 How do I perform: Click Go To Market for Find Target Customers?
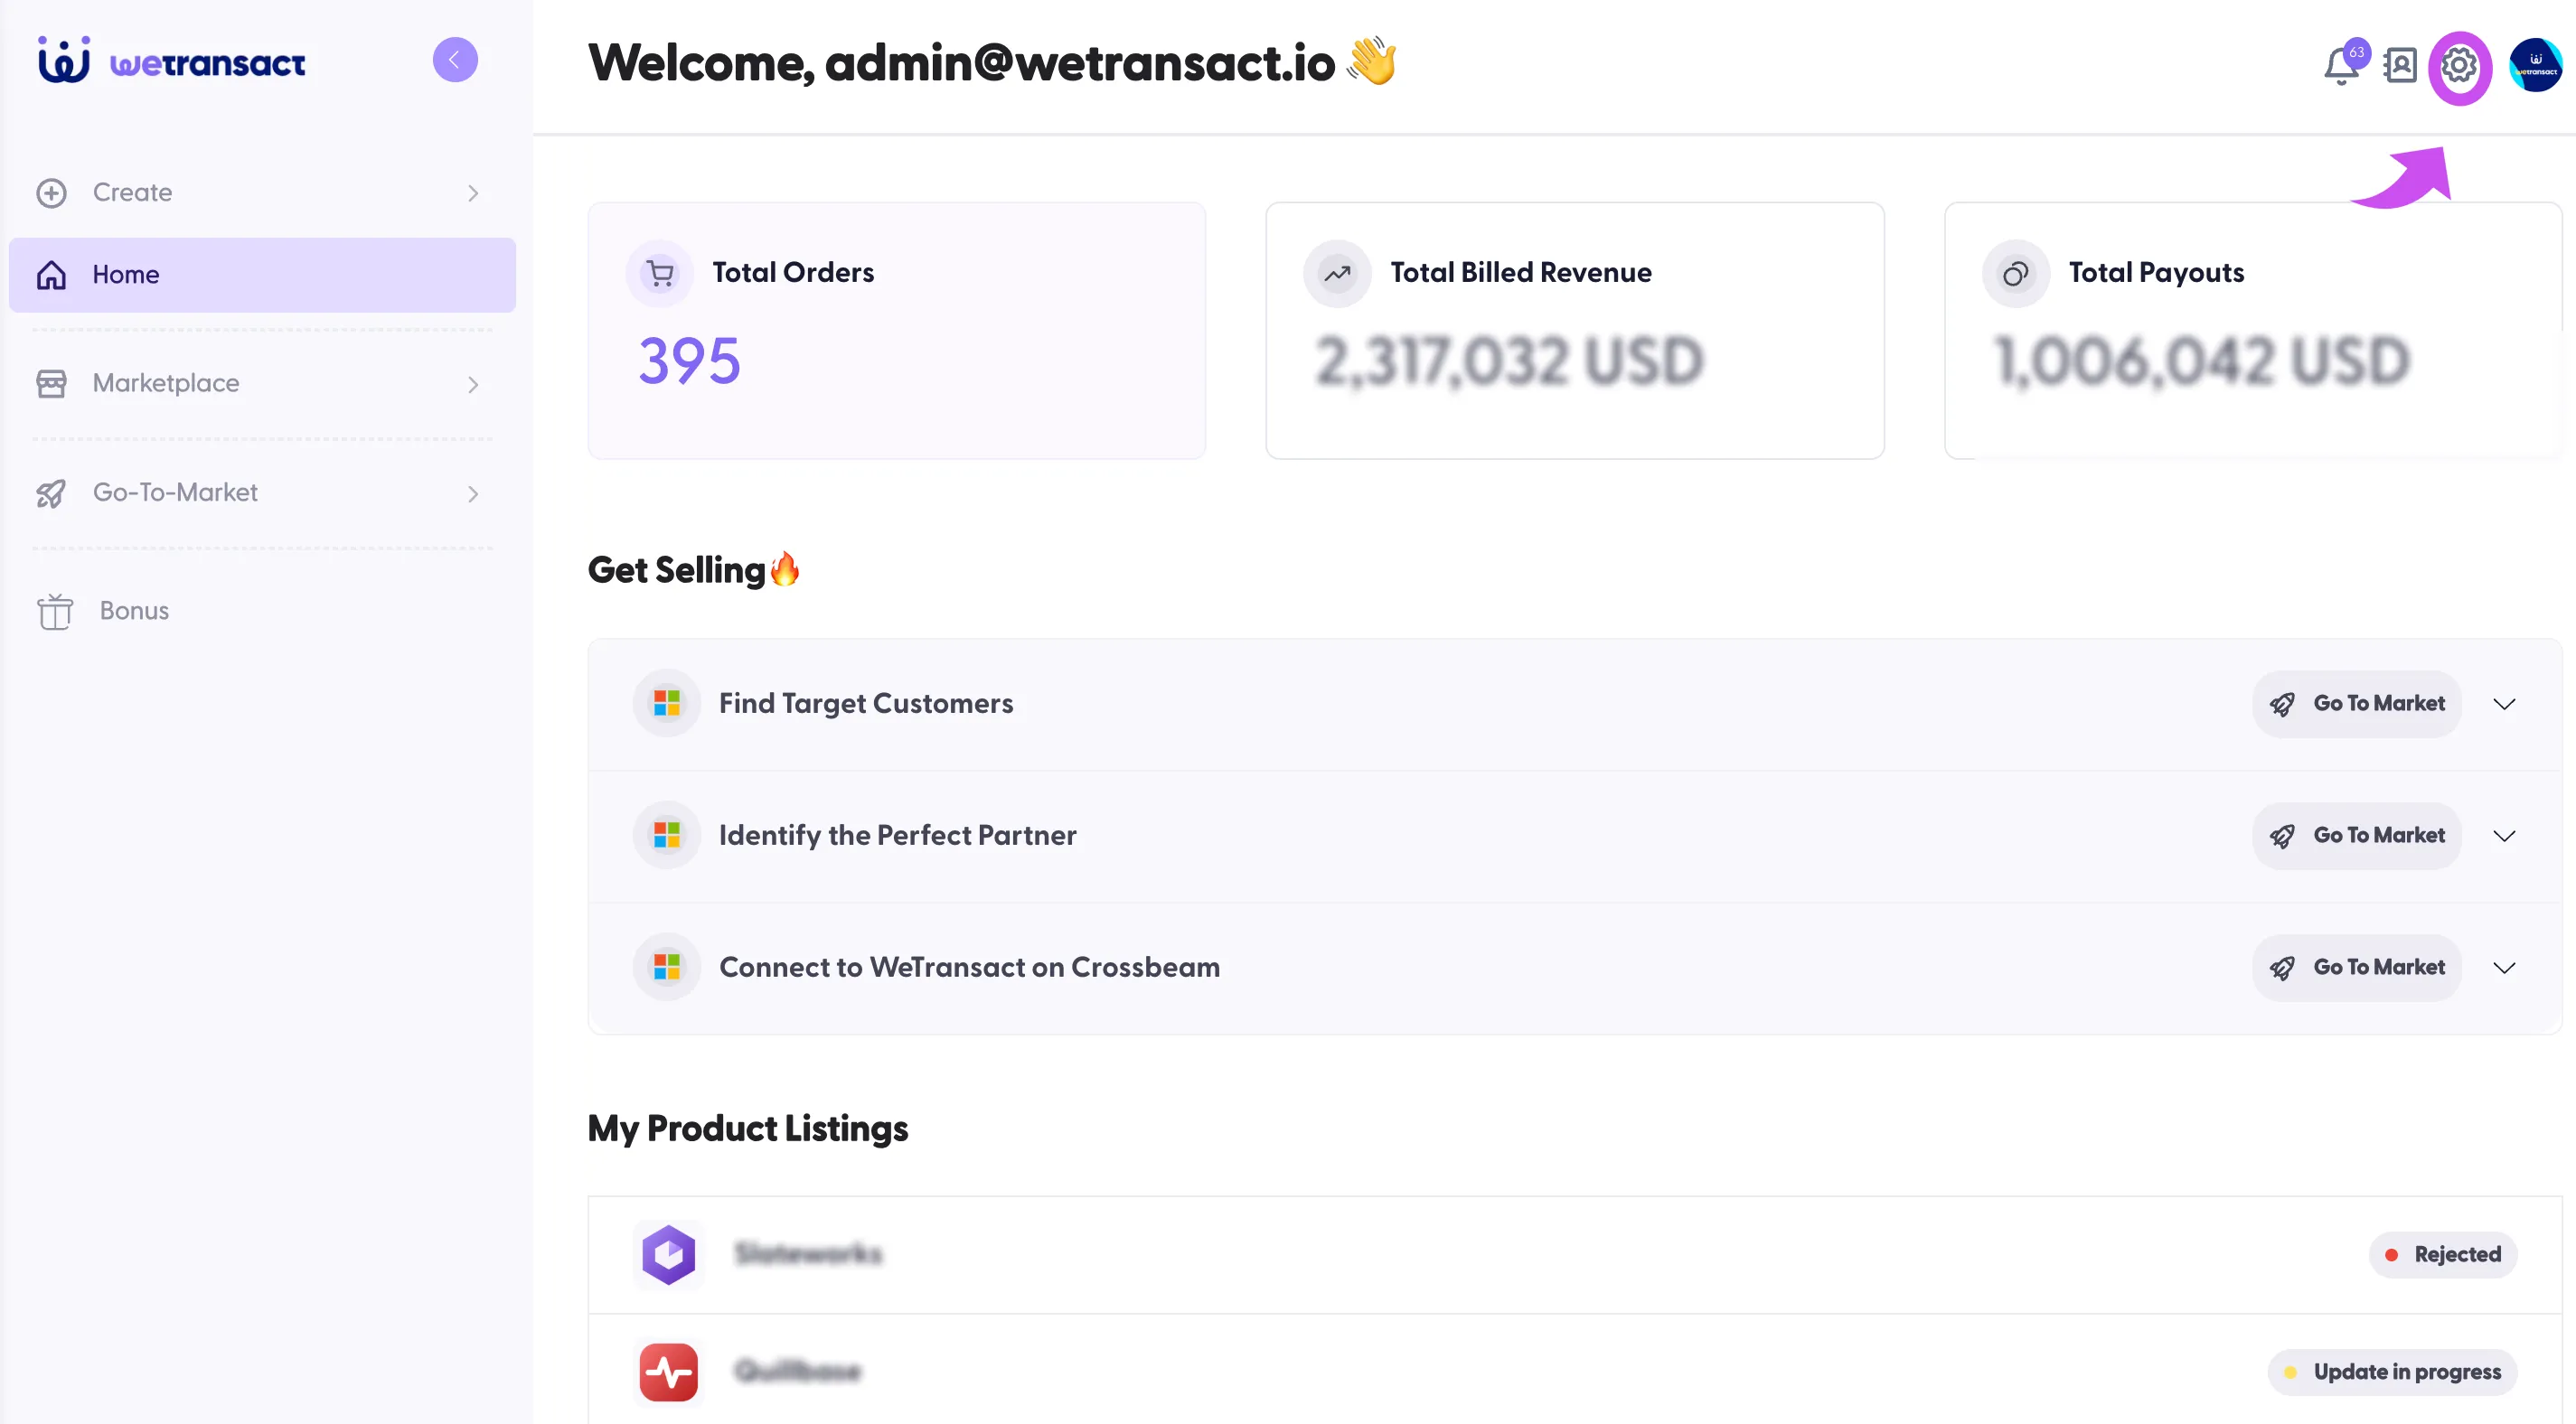2356,704
